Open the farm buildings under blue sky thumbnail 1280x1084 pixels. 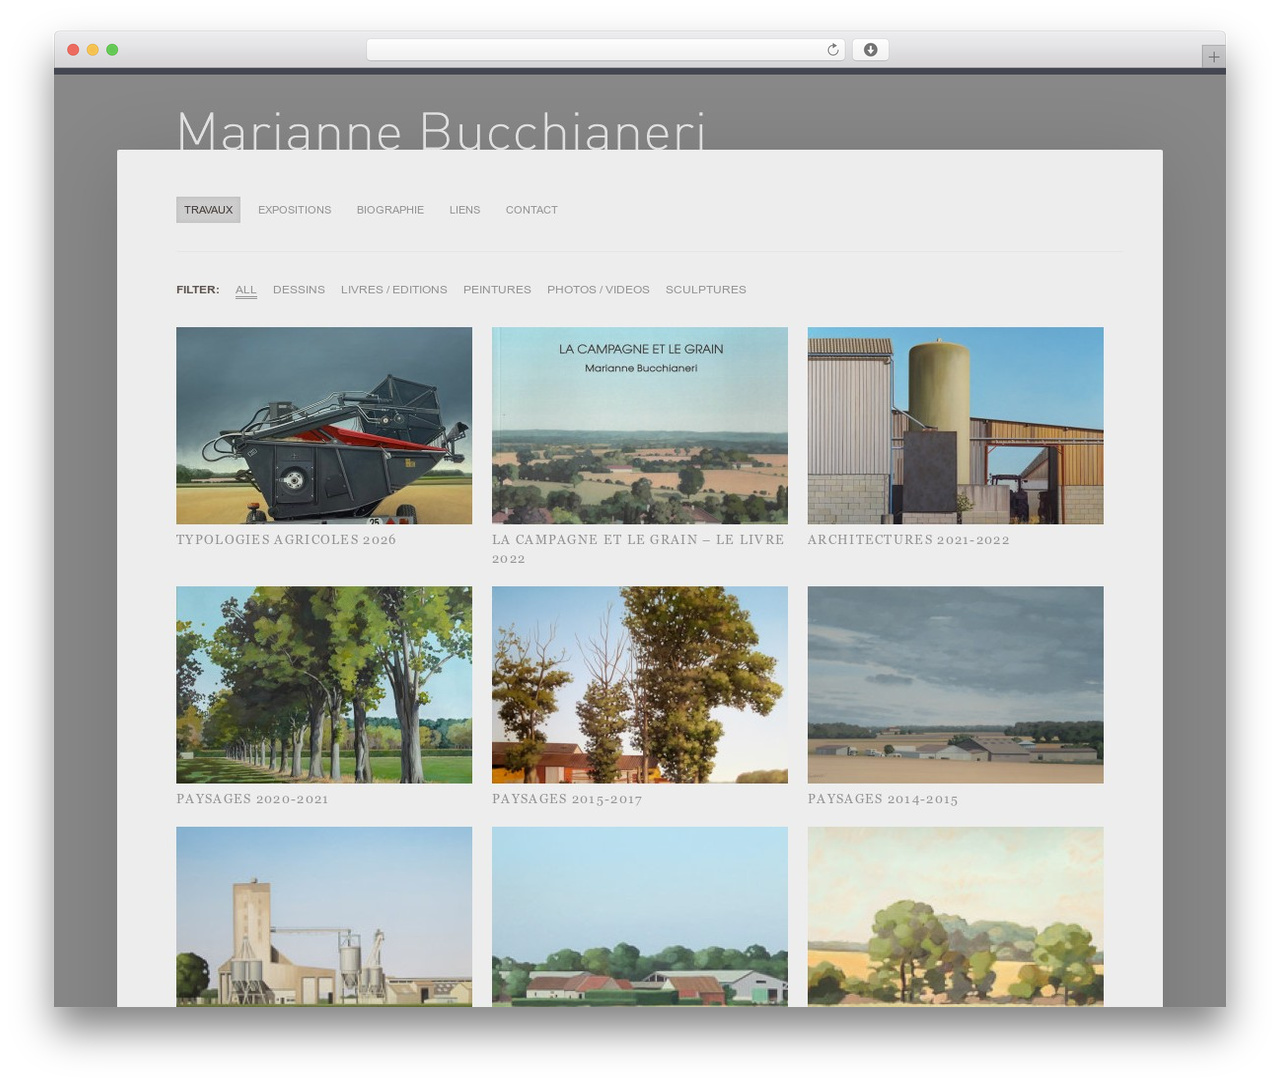(x=640, y=916)
